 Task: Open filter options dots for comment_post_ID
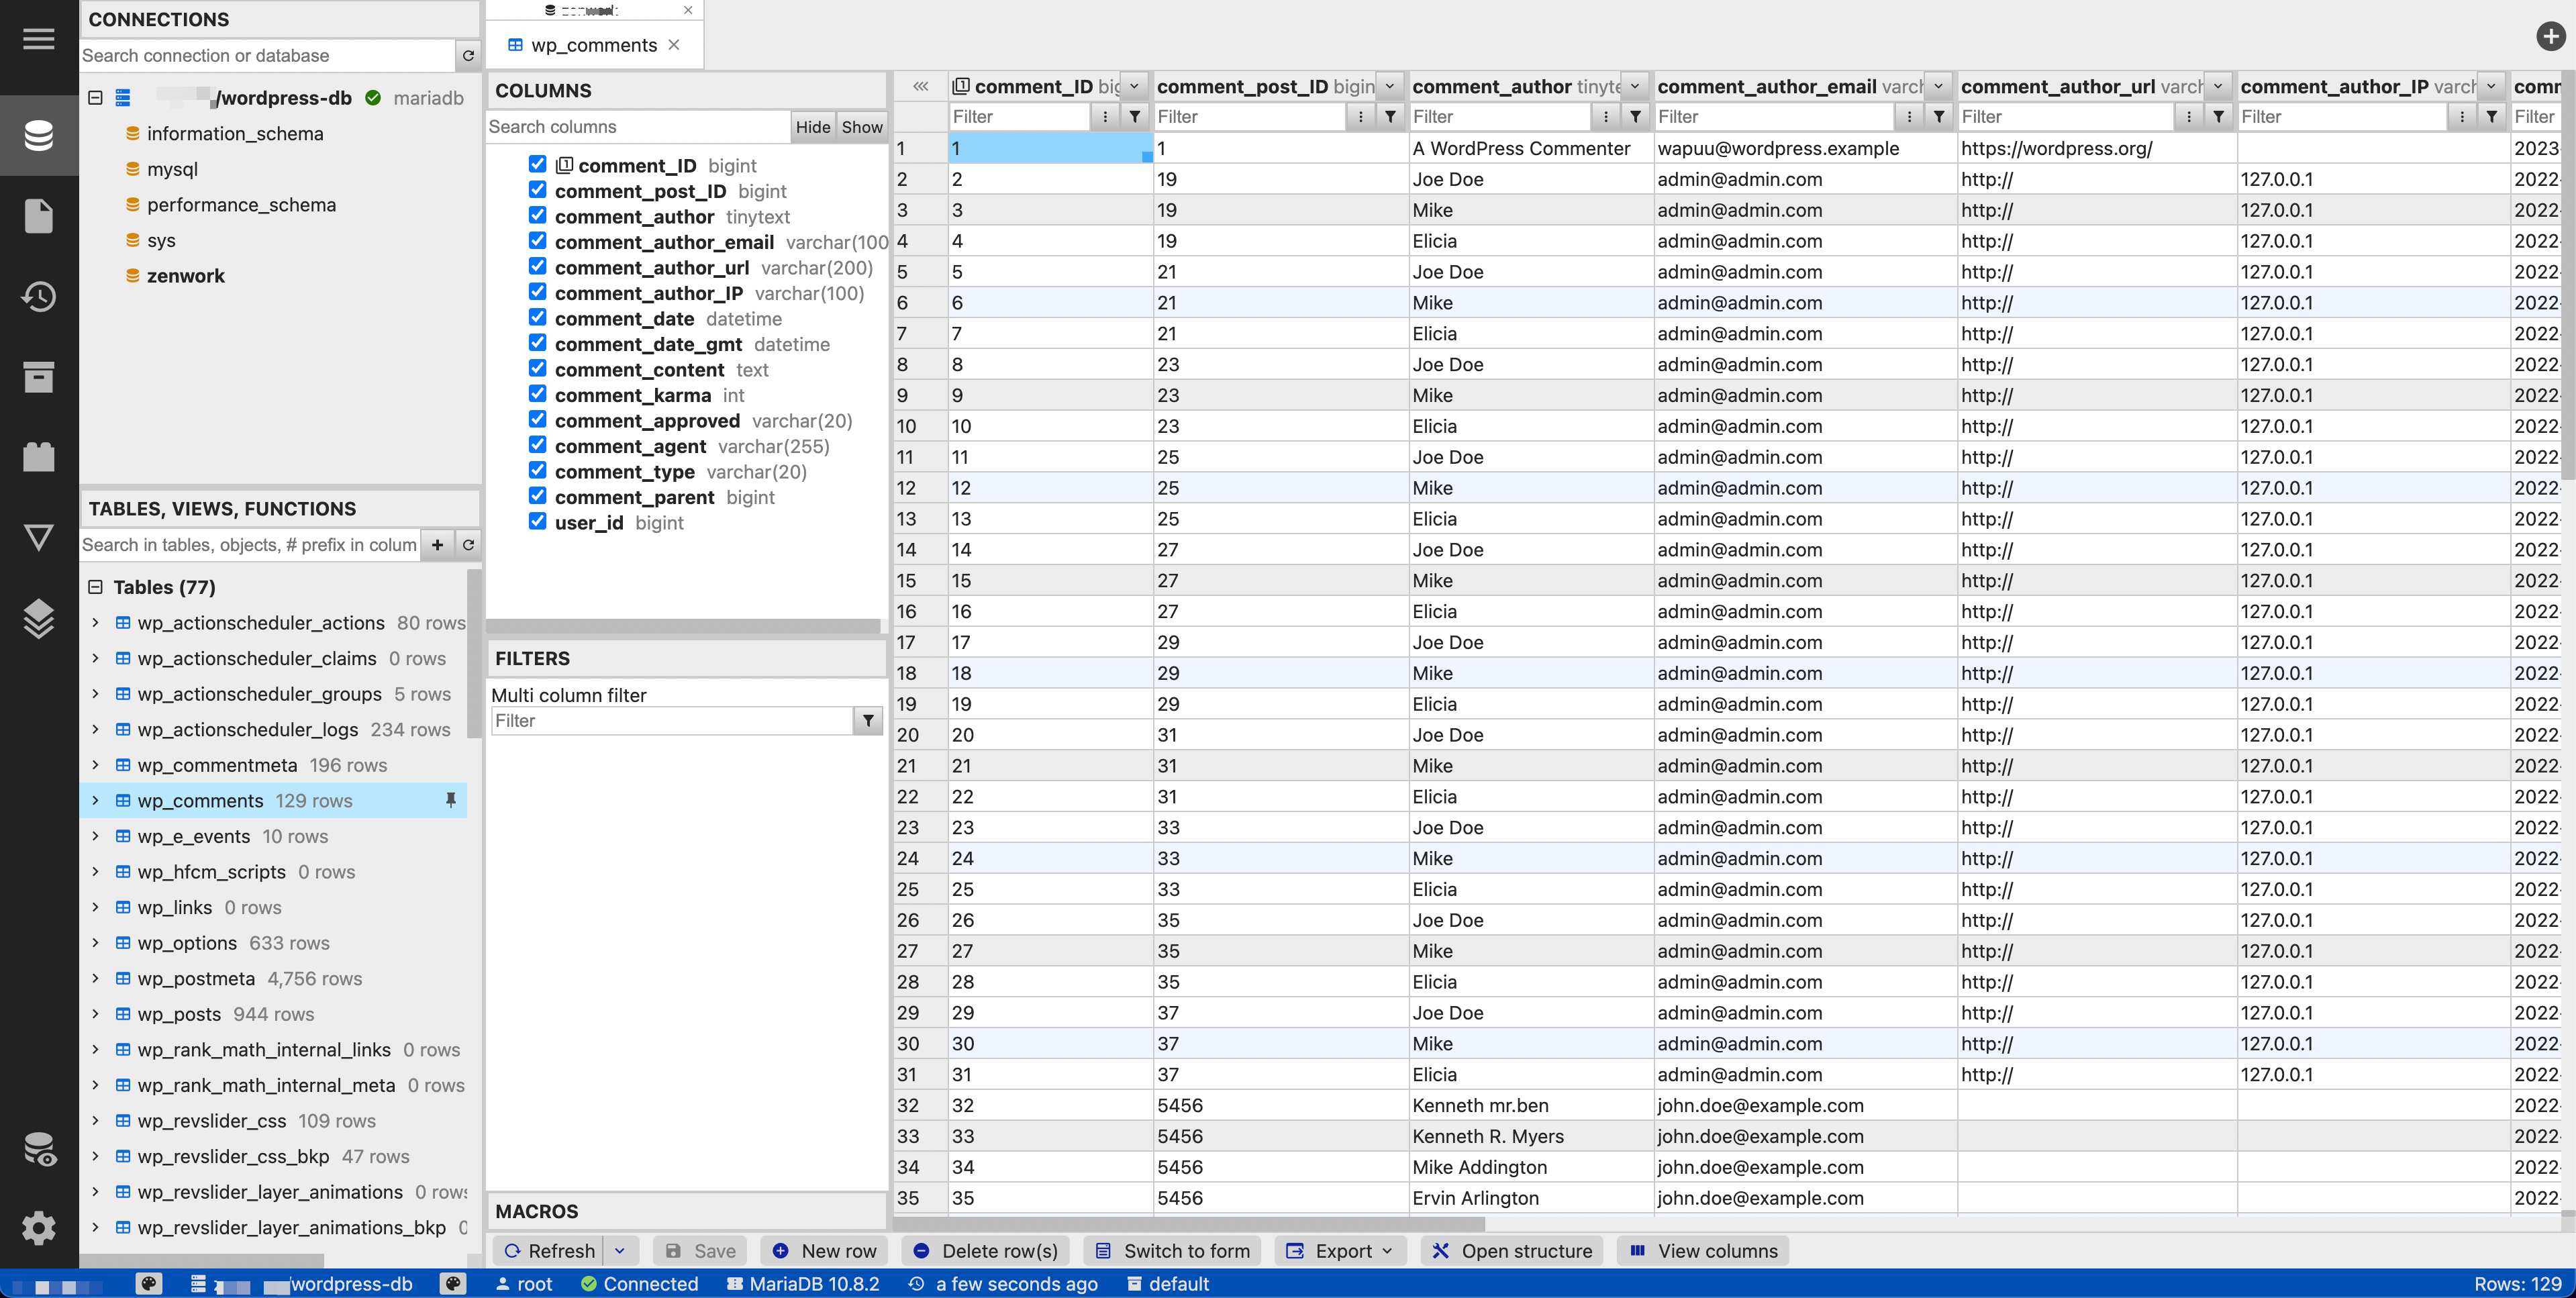click(1360, 117)
